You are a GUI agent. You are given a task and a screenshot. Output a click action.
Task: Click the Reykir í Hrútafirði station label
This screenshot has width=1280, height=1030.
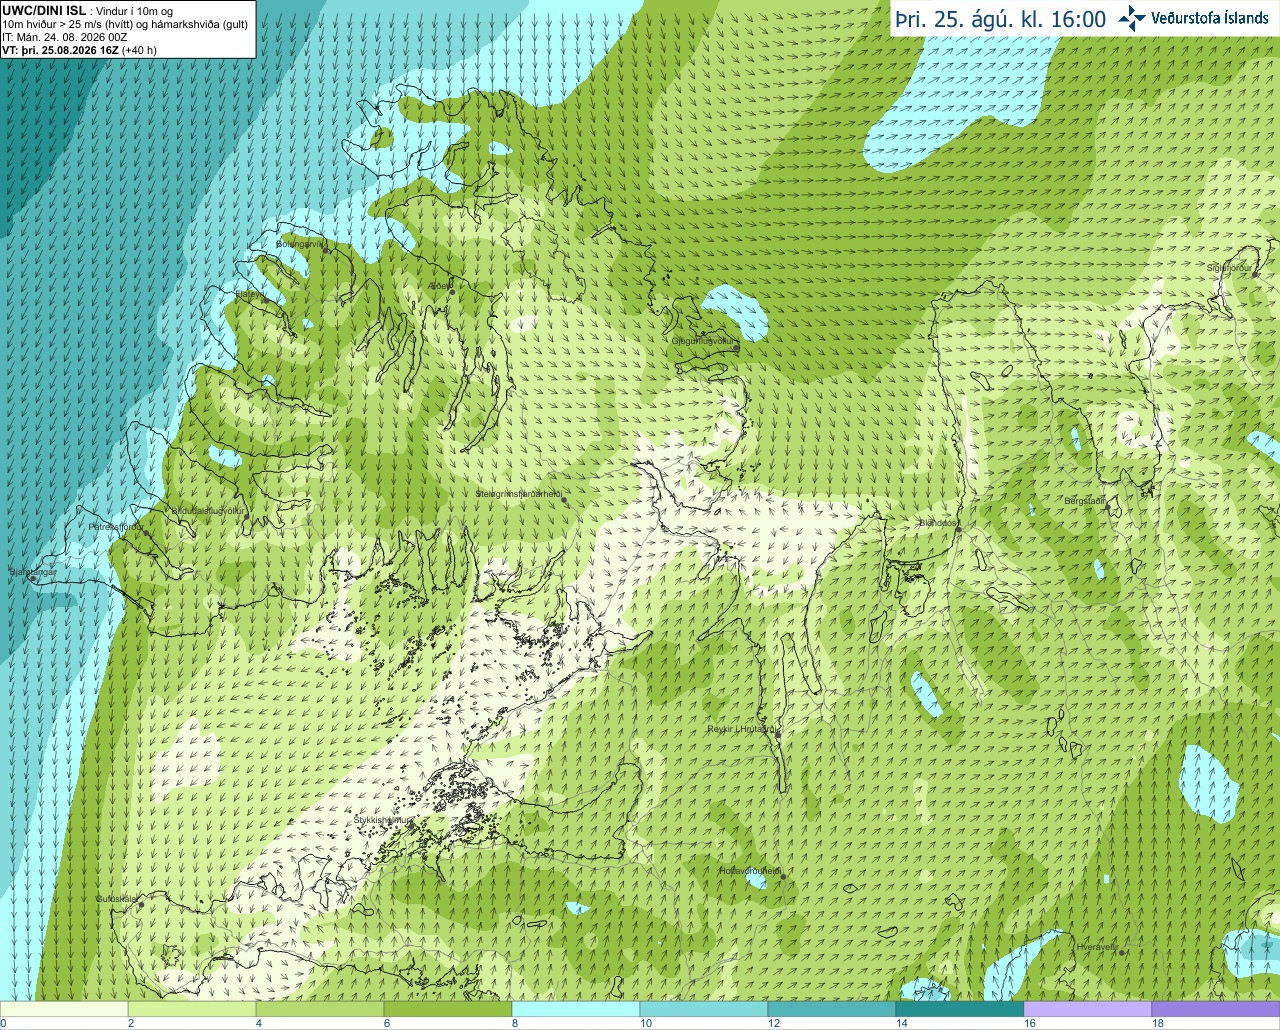coord(743,730)
